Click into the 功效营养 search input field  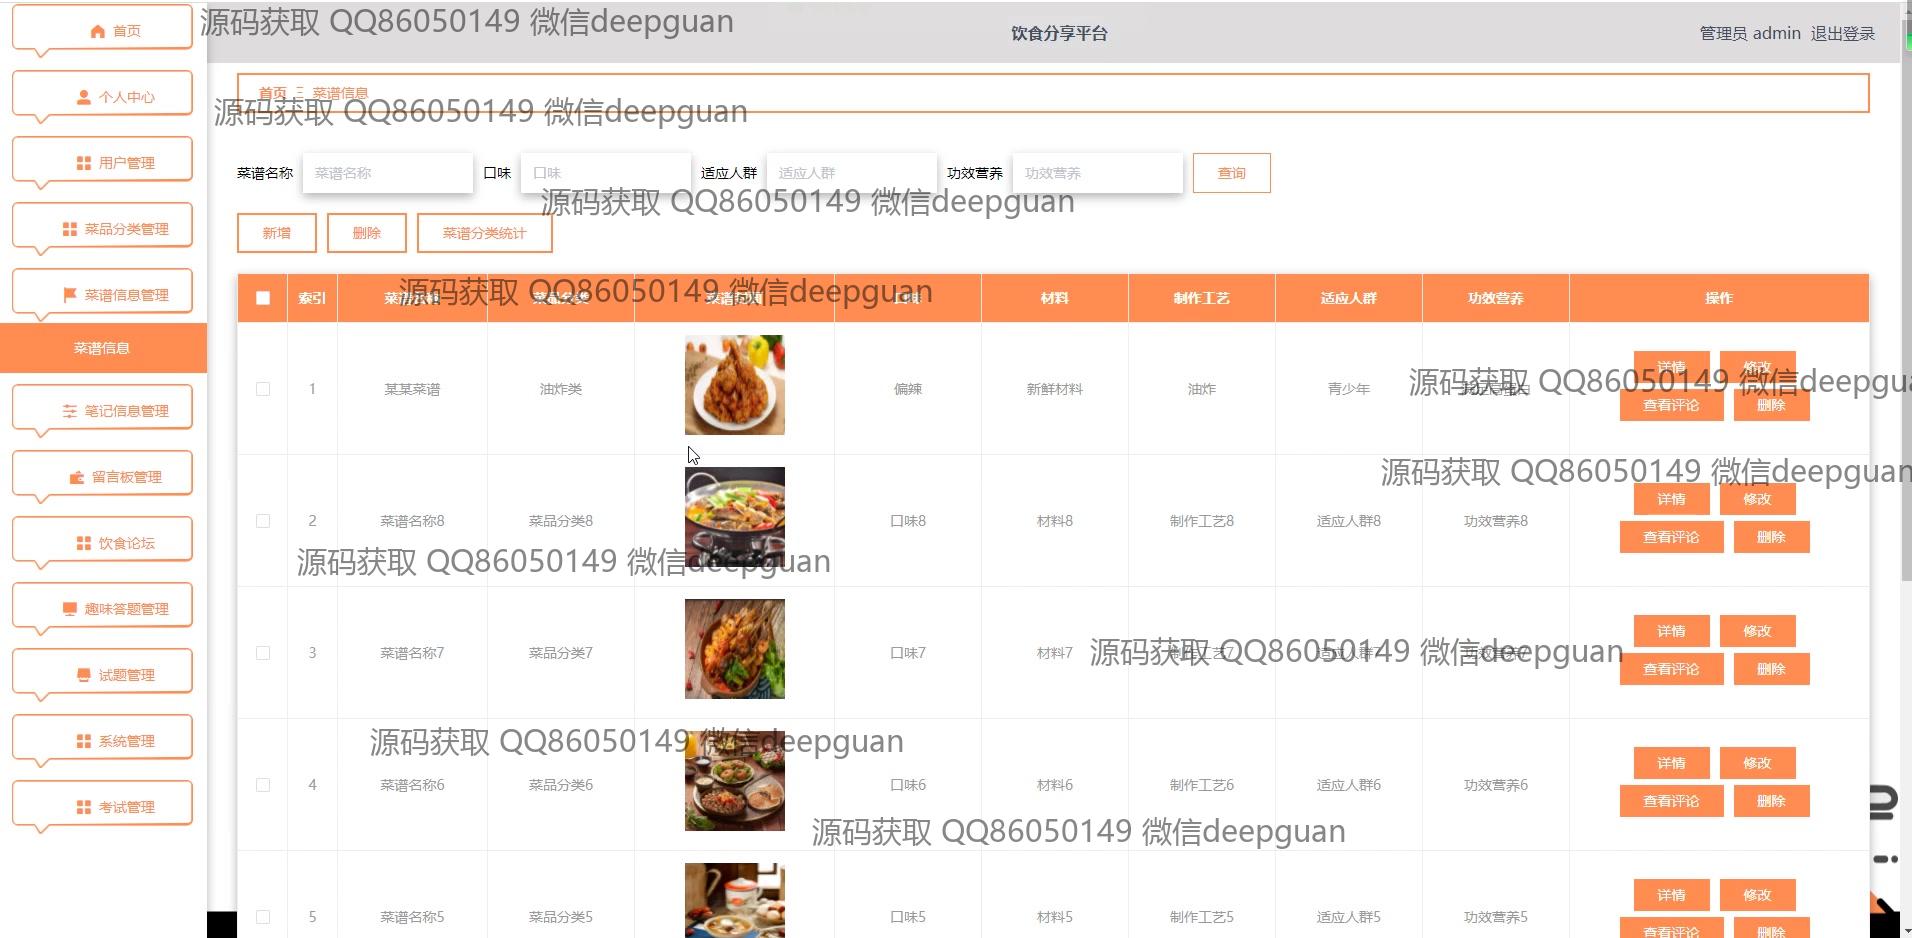pos(1098,173)
